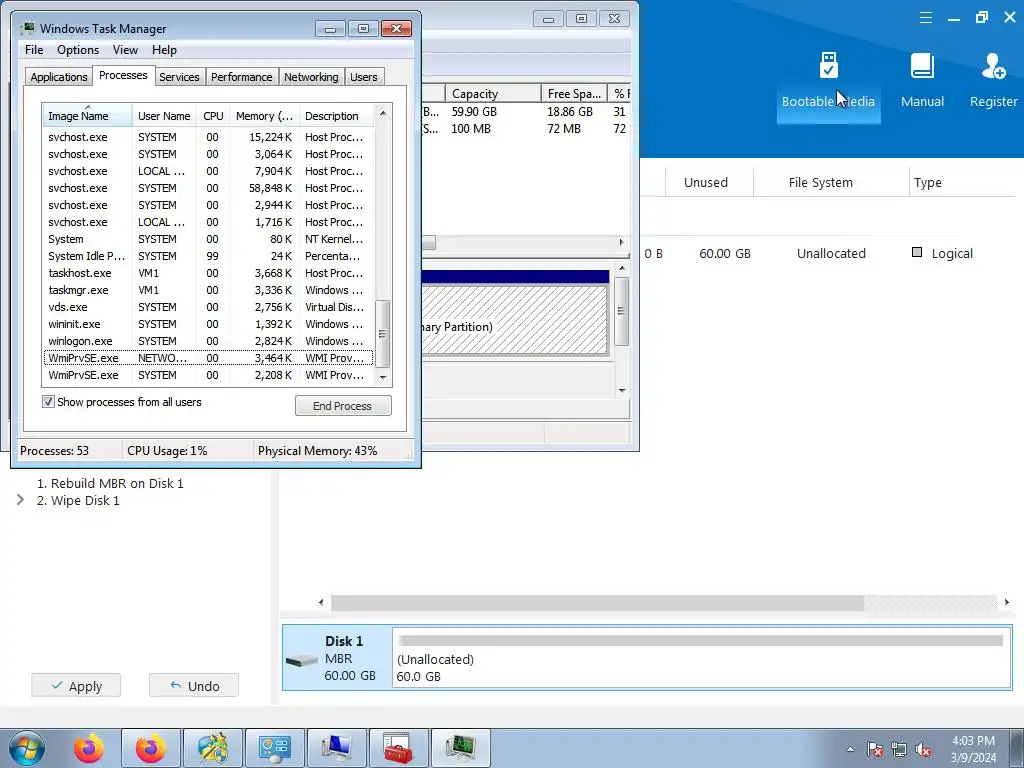Click the Disk 1 drive icon
This screenshot has width=1024, height=768.
click(x=302, y=660)
